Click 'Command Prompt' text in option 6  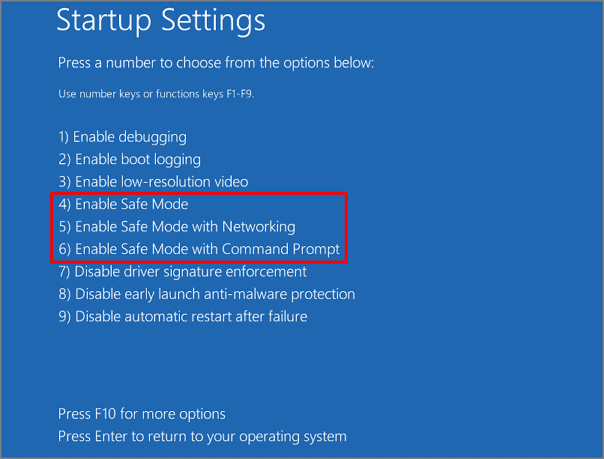tap(282, 249)
